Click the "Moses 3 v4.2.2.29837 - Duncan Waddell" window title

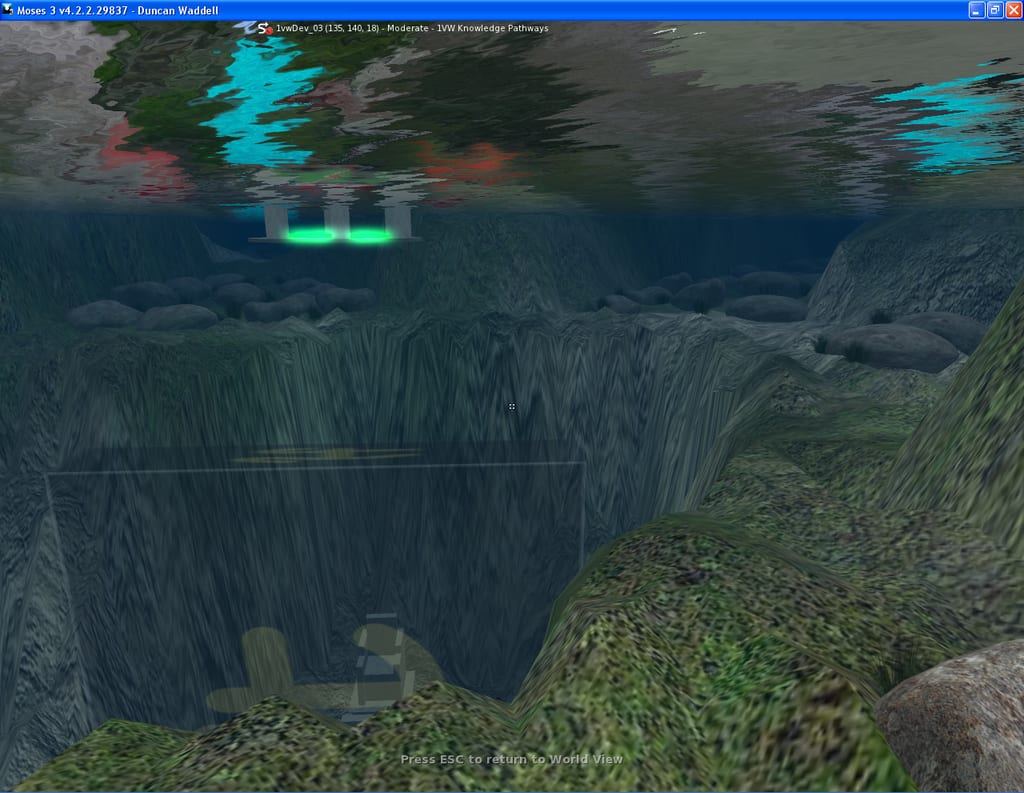(x=118, y=10)
